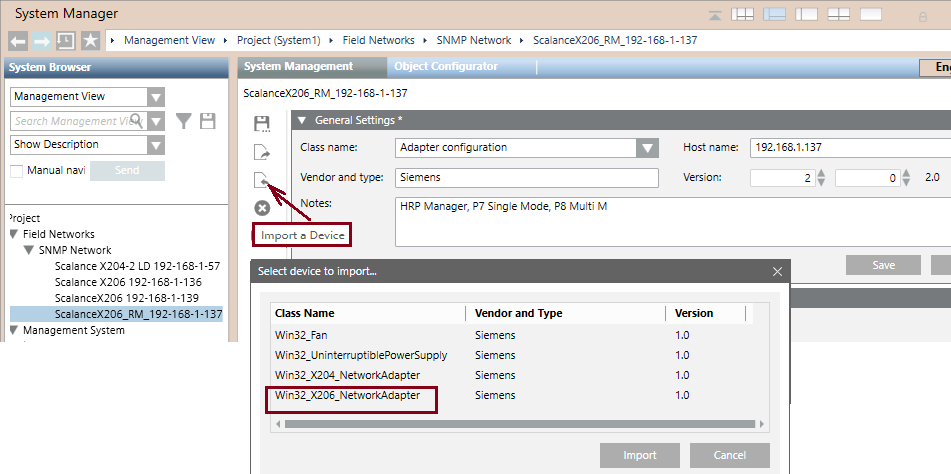Click the Import a Device icon
951x474 pixels.
pos(262,180)
